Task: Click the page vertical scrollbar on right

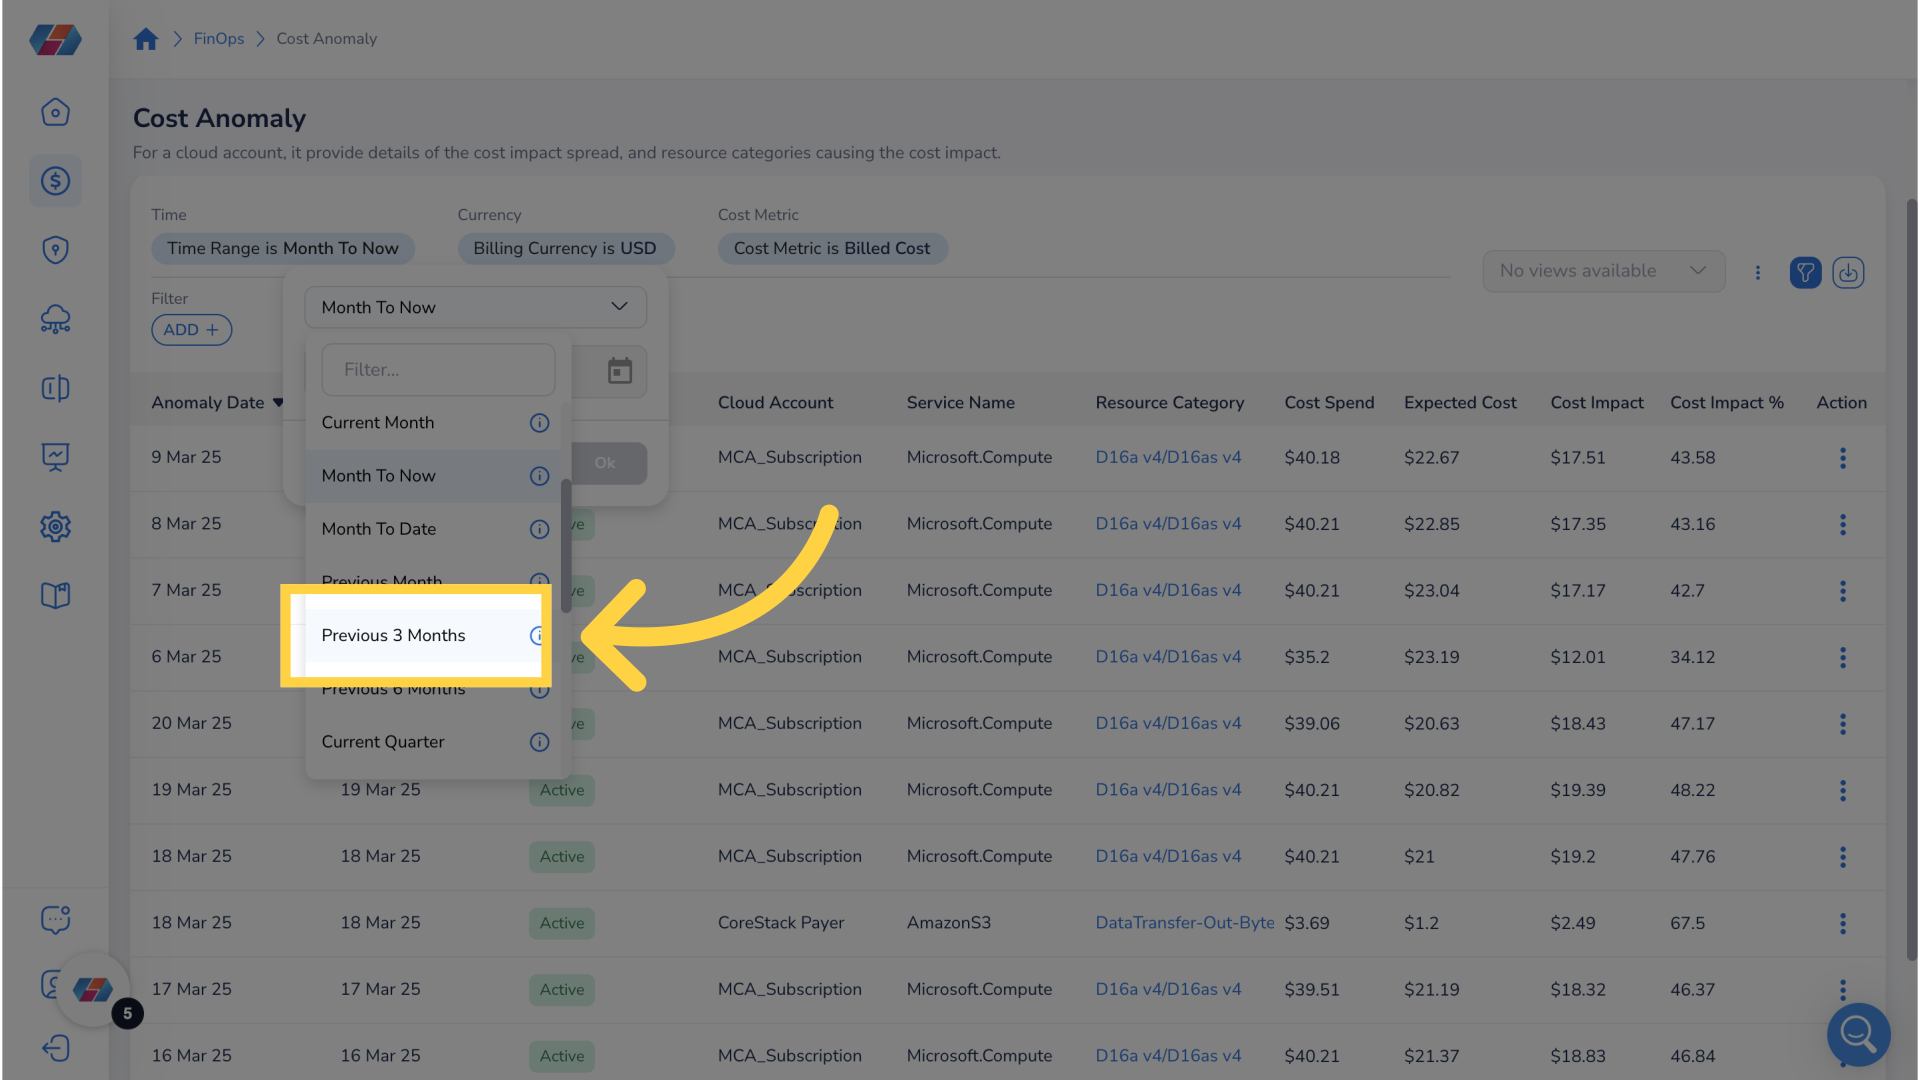Action: click(1911, 580)
